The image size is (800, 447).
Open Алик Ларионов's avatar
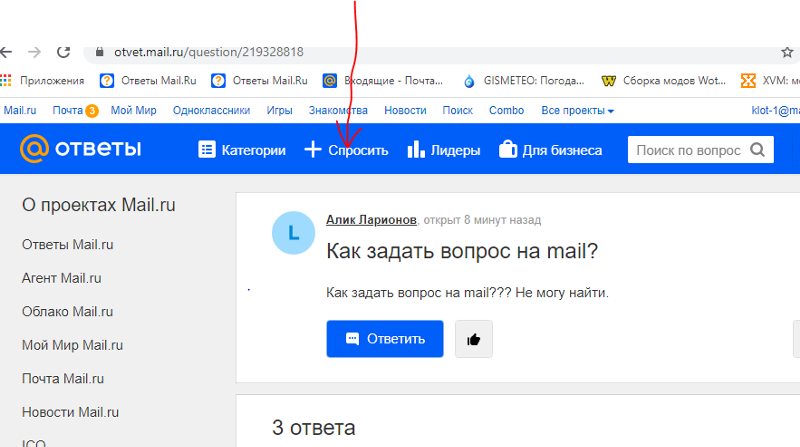coord(293,233)
